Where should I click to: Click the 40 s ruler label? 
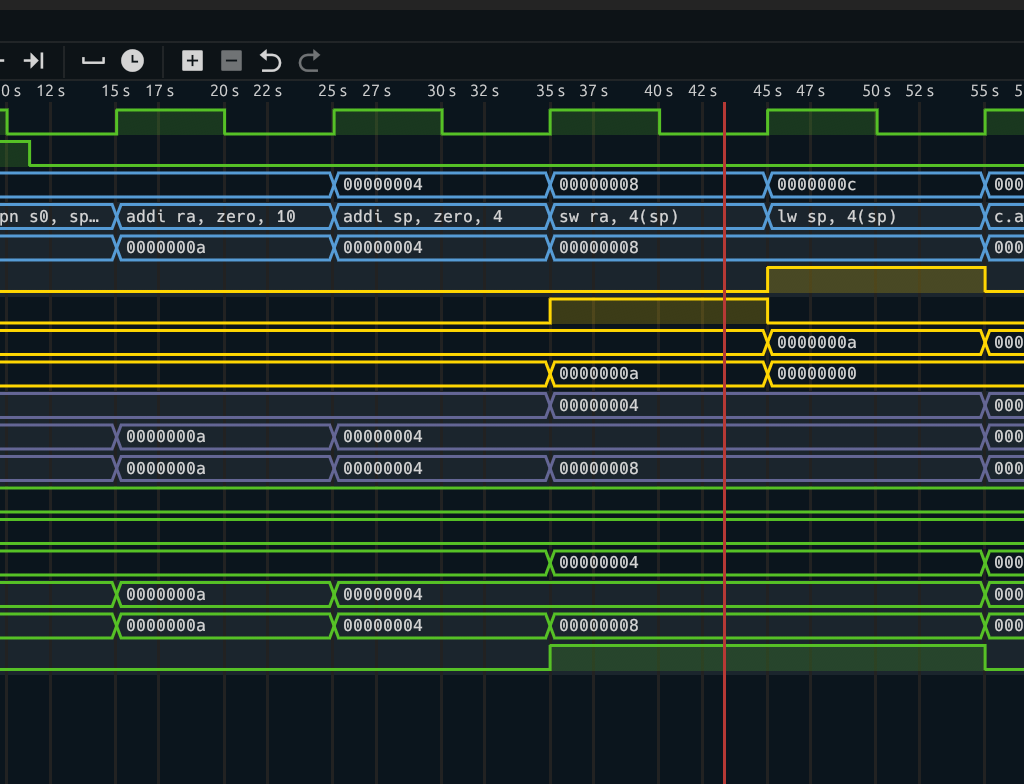click(658, 91)
